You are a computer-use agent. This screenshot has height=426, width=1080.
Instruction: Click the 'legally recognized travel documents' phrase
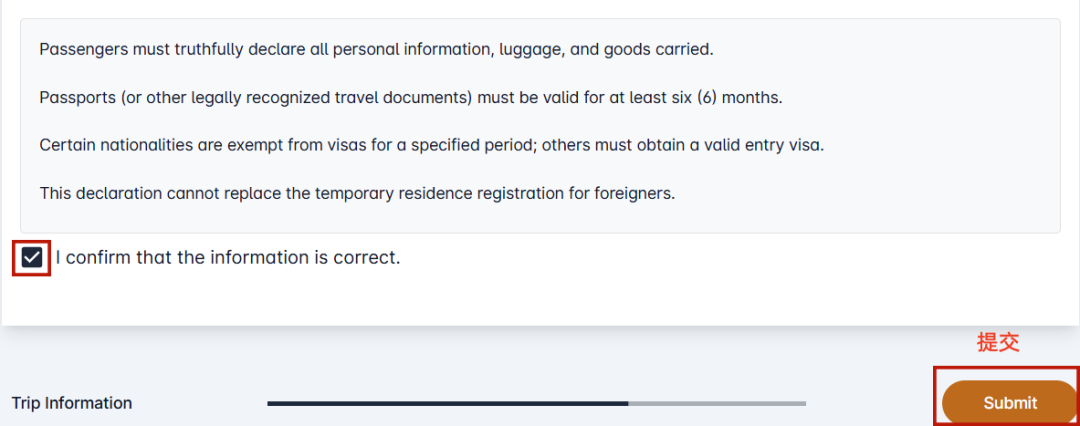point(329,98)
